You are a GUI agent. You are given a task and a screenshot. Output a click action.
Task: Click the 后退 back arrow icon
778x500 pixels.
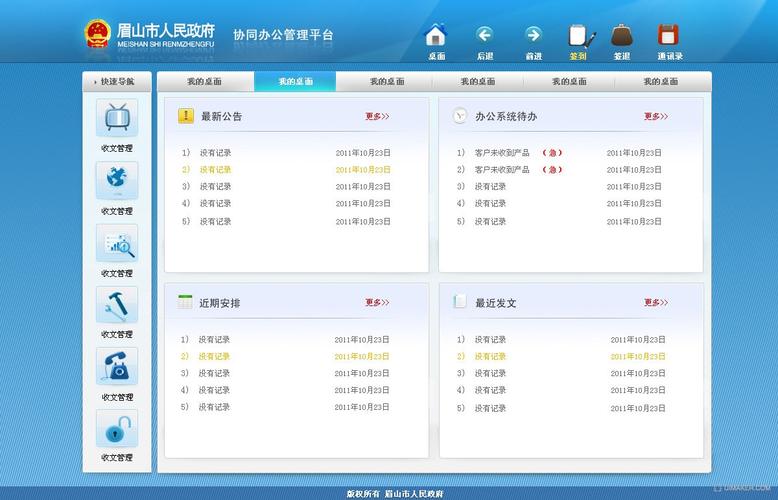pyautogui.click(x=484, y=35)
